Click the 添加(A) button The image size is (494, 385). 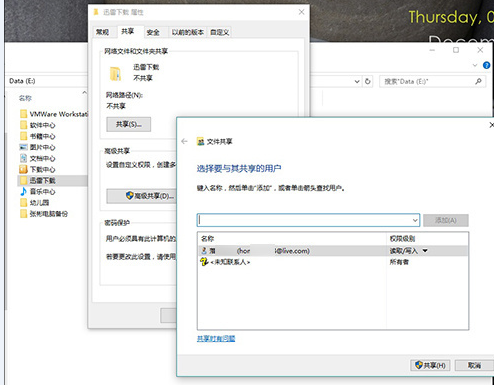click(x=446, y=220)
